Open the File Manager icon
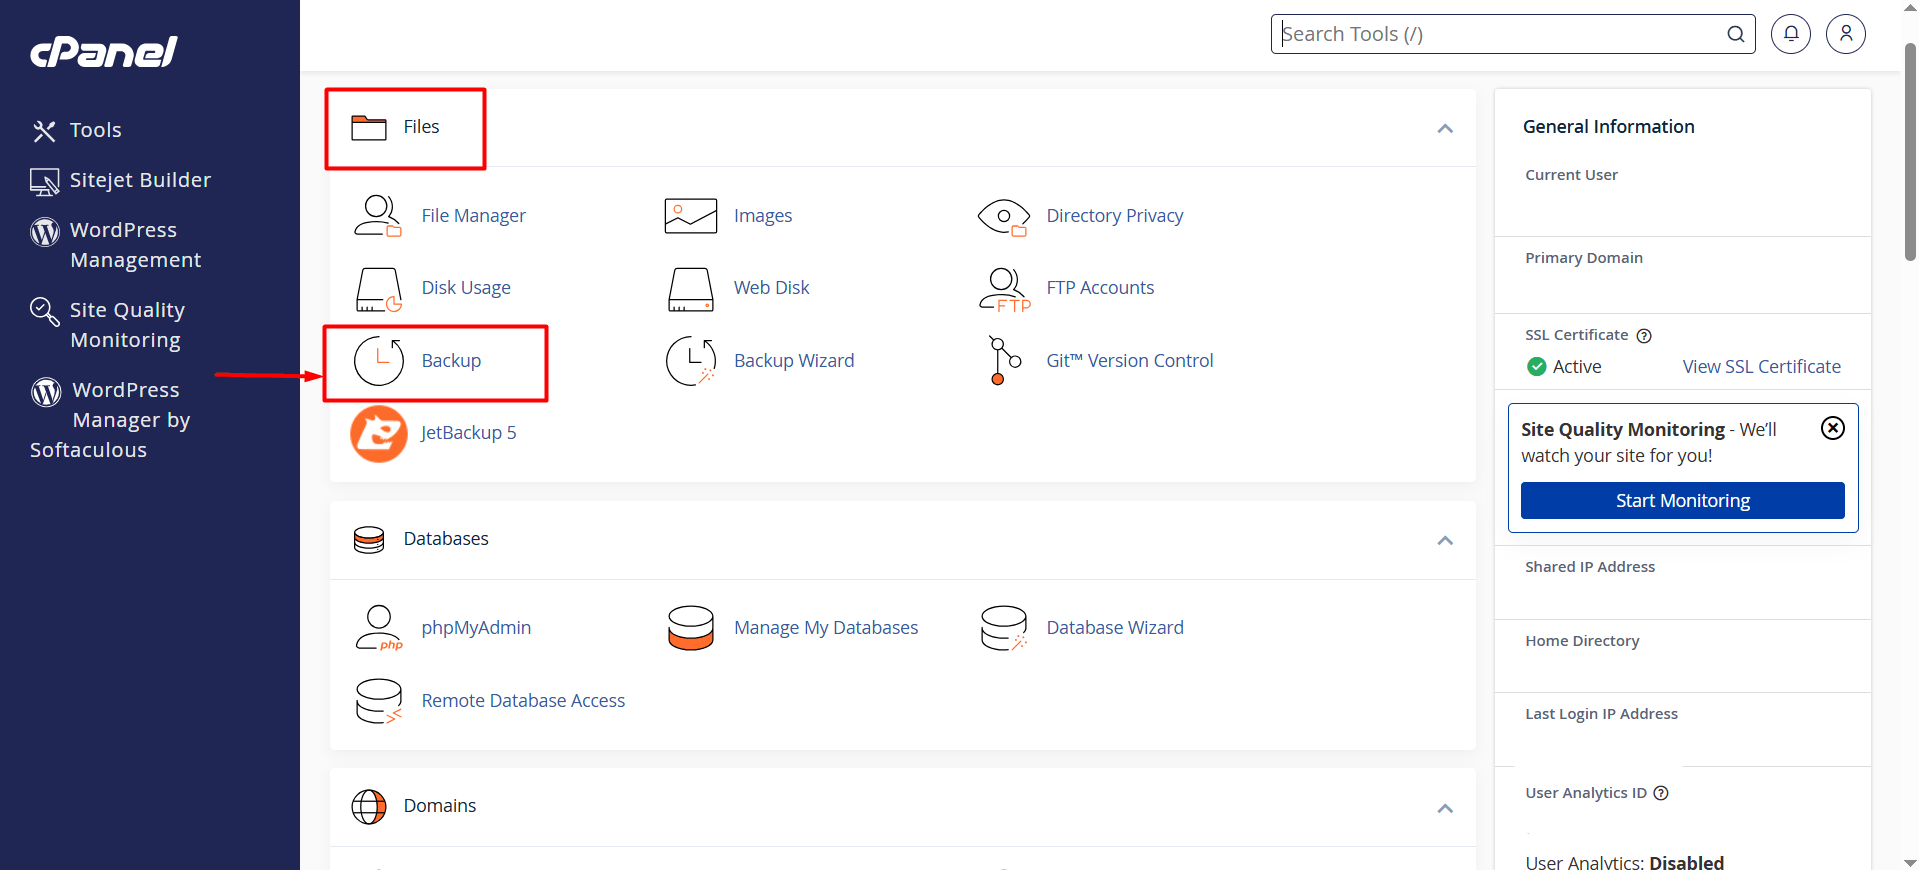The image size is (1919, 870). click(378, 216)
